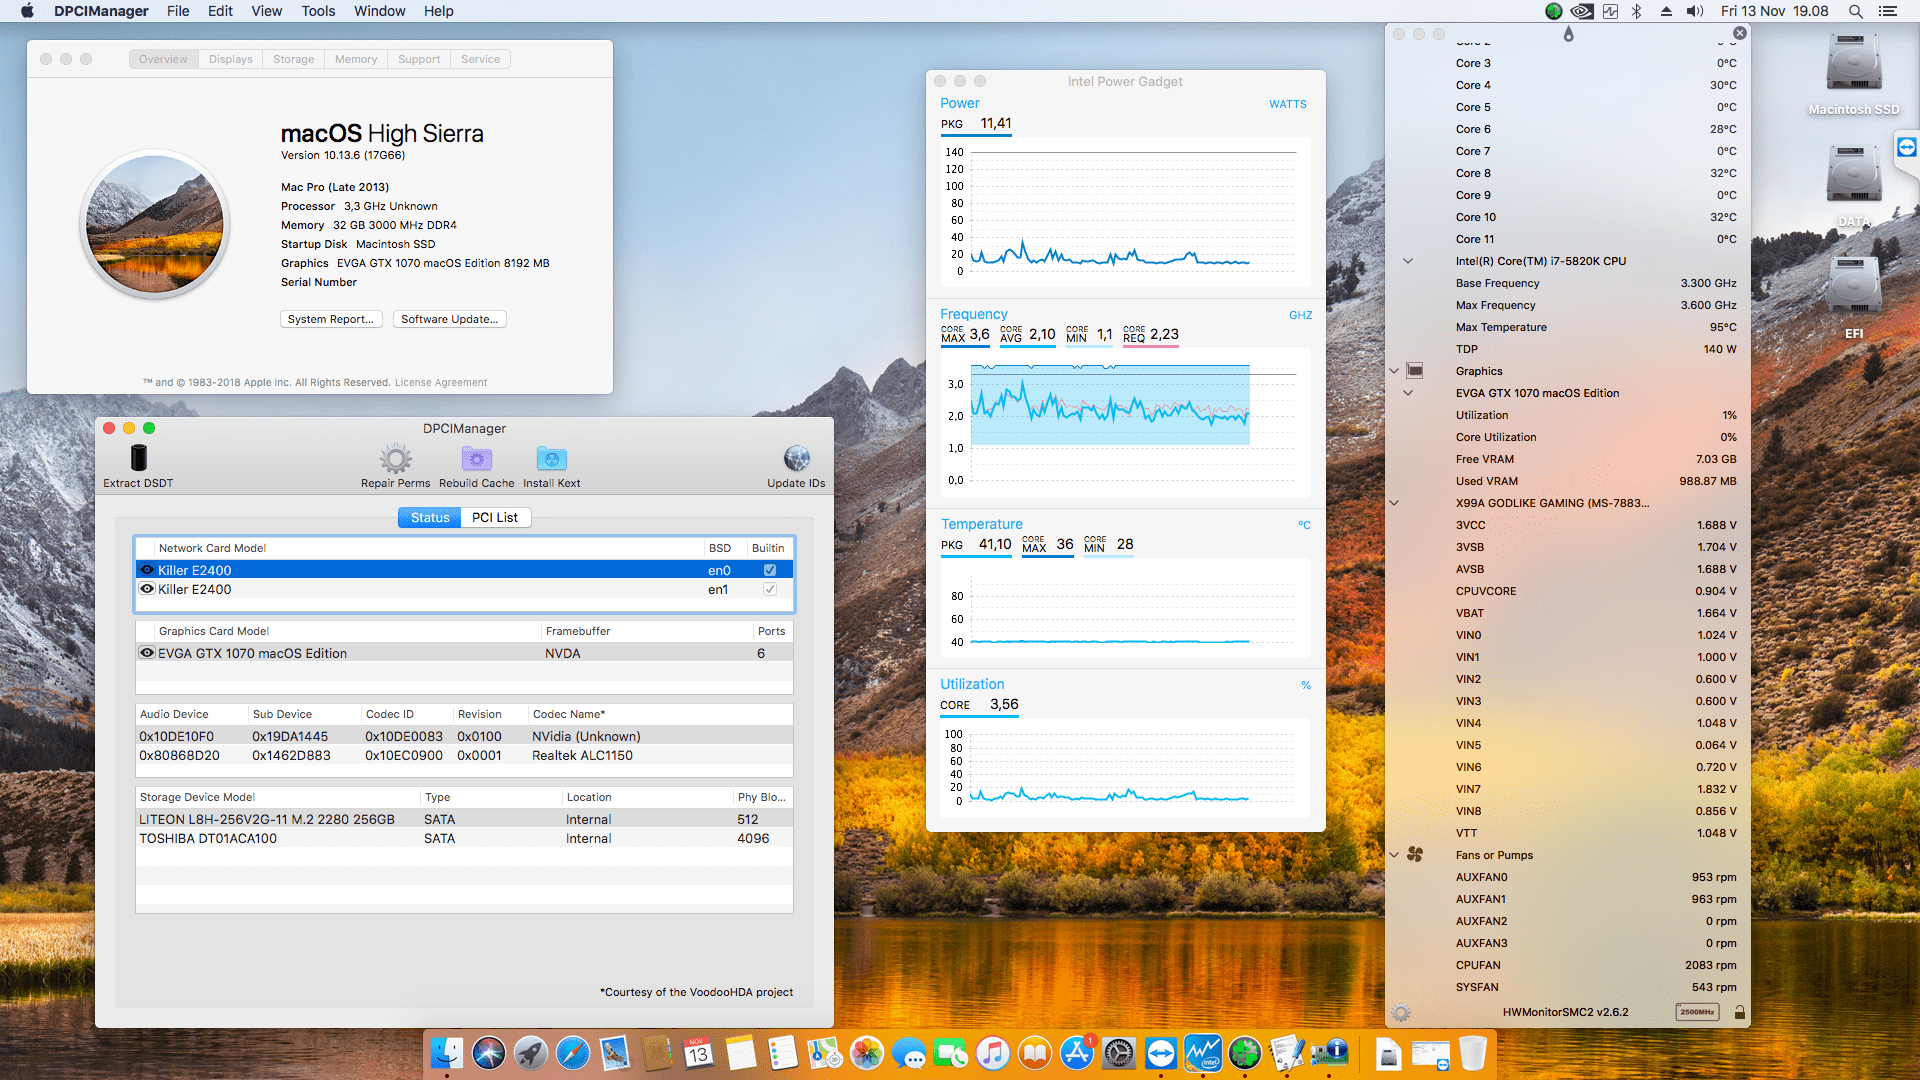Screen dimensions: 1920x1080
Task: Click eye icon beside EVGA GTX 1070 row
Action: point(147,653)
